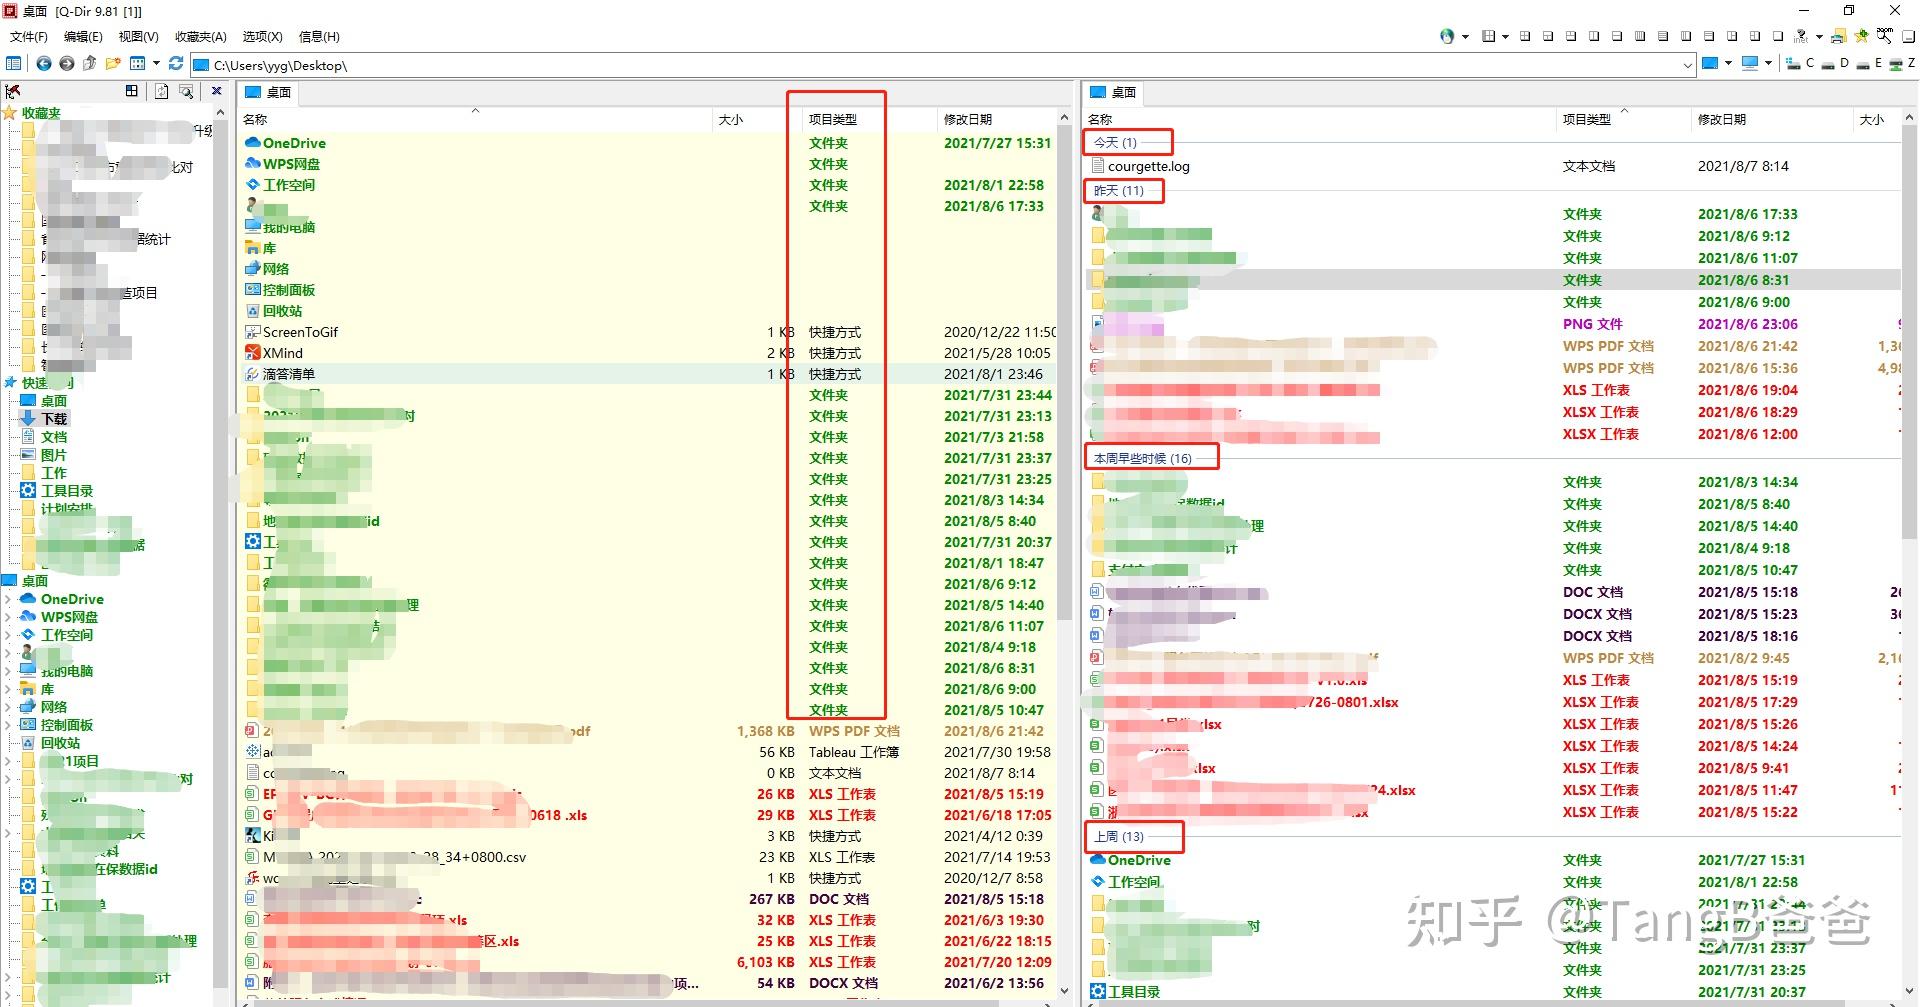Viewport: 1920px width, 1007px height.
Task: Expand WPS网盘 node in the tree
Action: pos(9,617)
